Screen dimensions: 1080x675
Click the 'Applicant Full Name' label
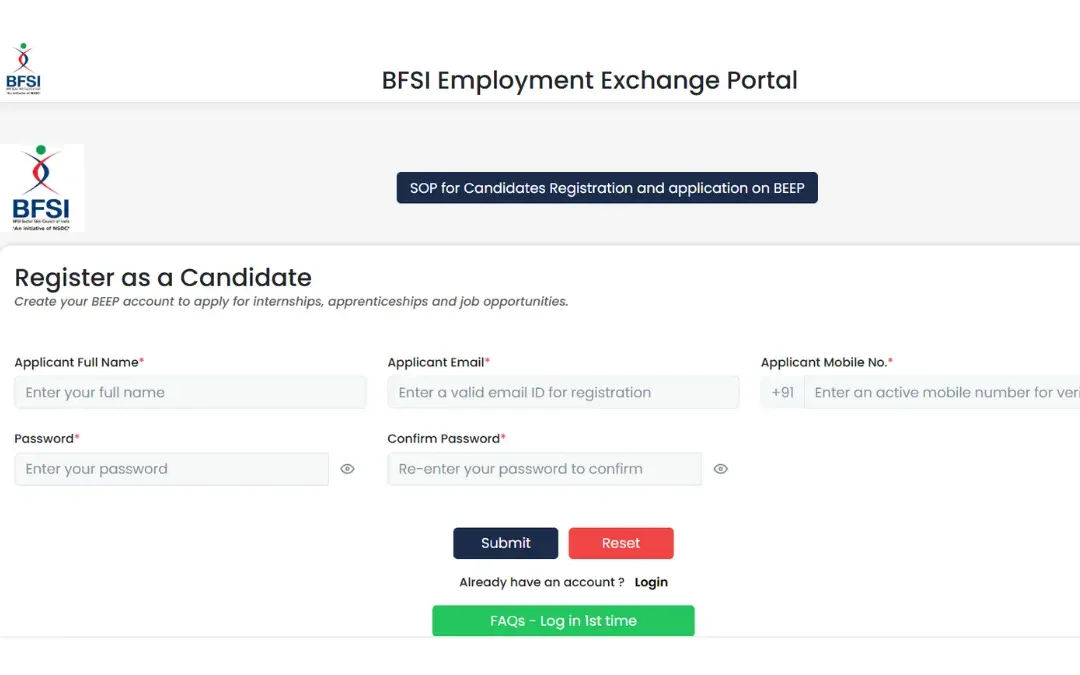coord(77,362)
